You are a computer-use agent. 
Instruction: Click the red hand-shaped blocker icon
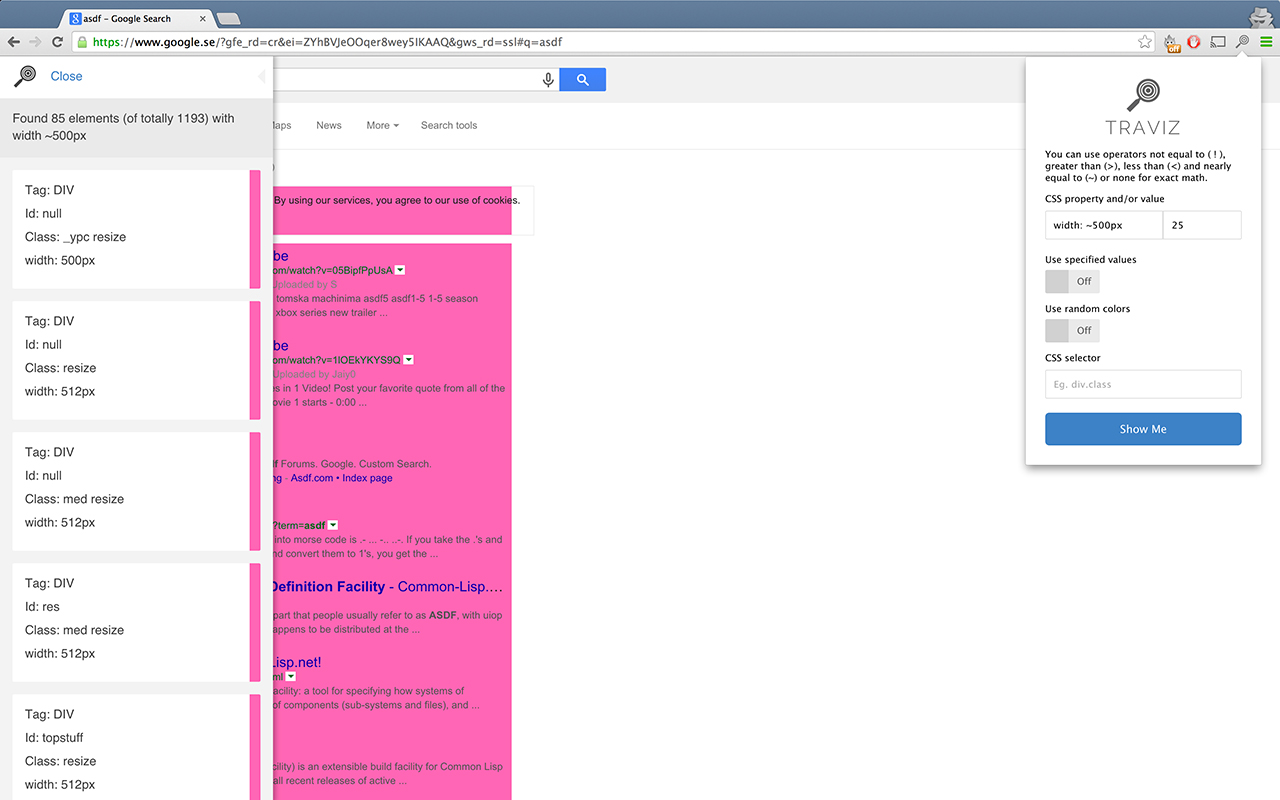[x=1195, y=43]
